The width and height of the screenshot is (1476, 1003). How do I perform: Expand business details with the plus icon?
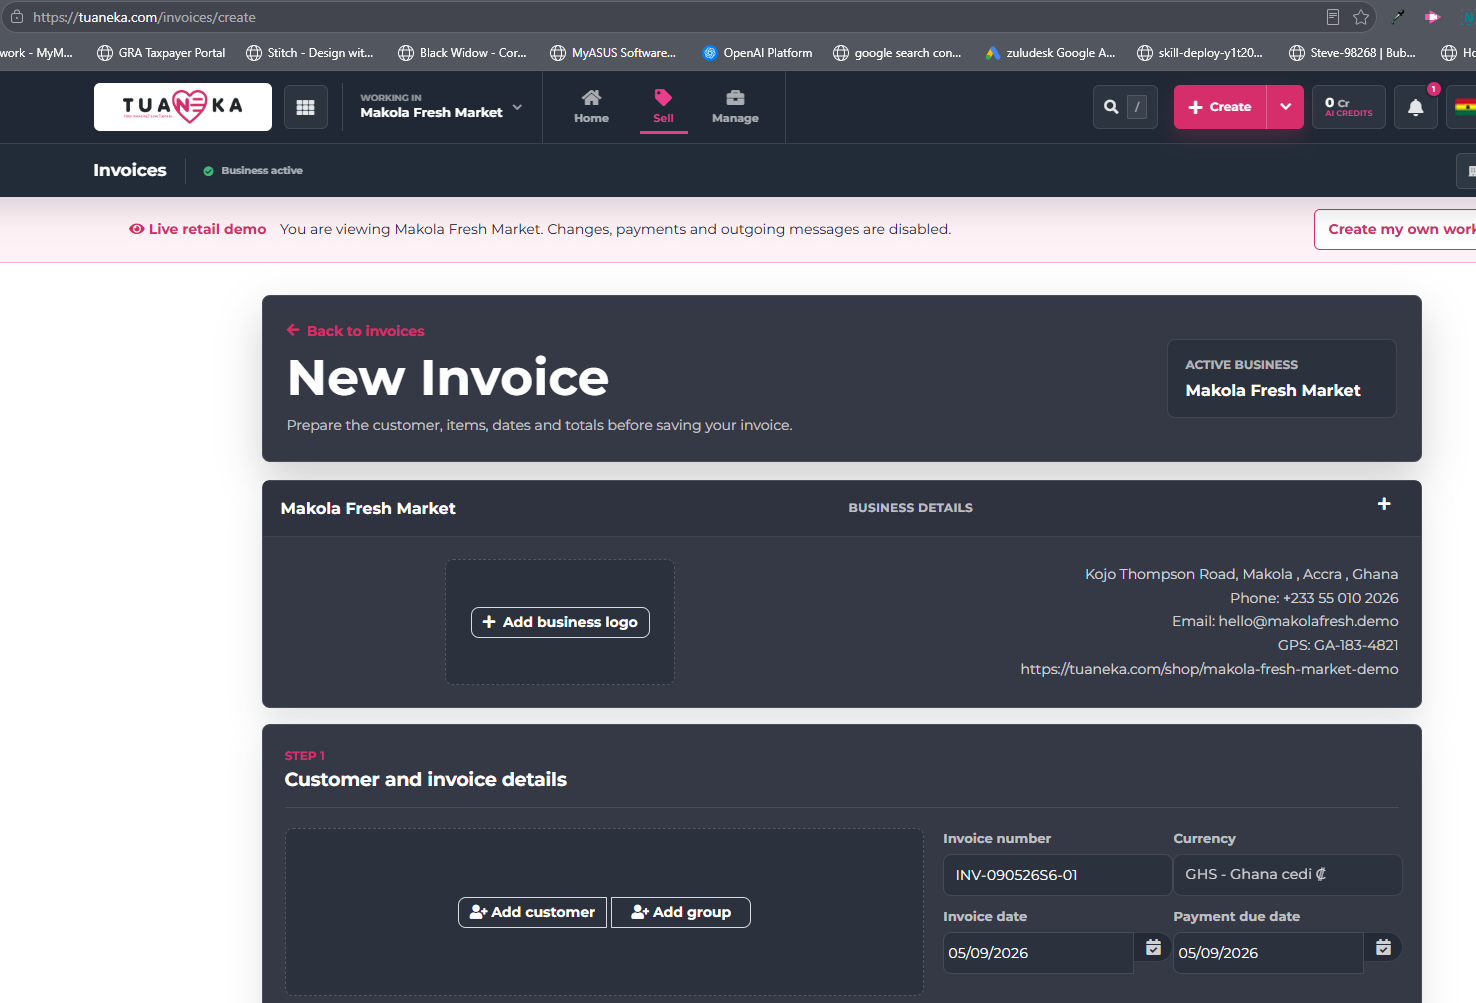pyautogui.click(x=1384, y=504)
